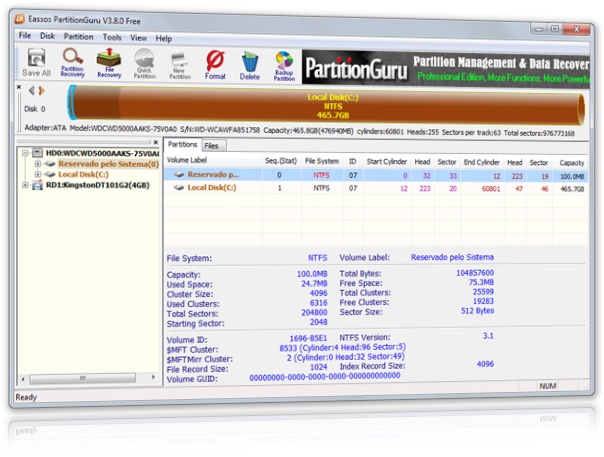Click the Delete partition icon
Viewport: 604px width, 457px height.
point(250,66)
